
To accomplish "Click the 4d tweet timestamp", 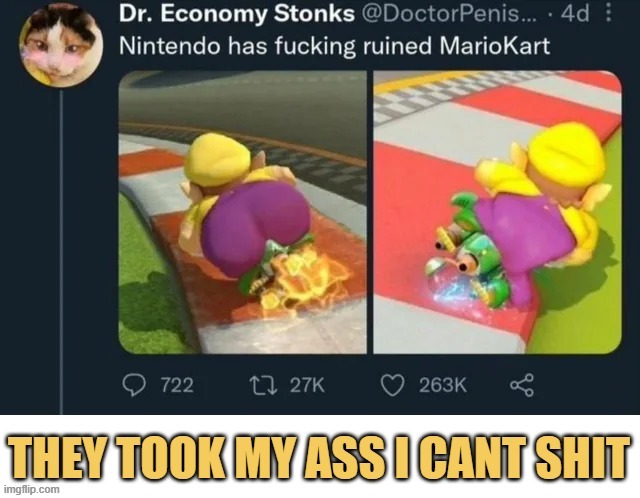I will click(x=575, y=14).
